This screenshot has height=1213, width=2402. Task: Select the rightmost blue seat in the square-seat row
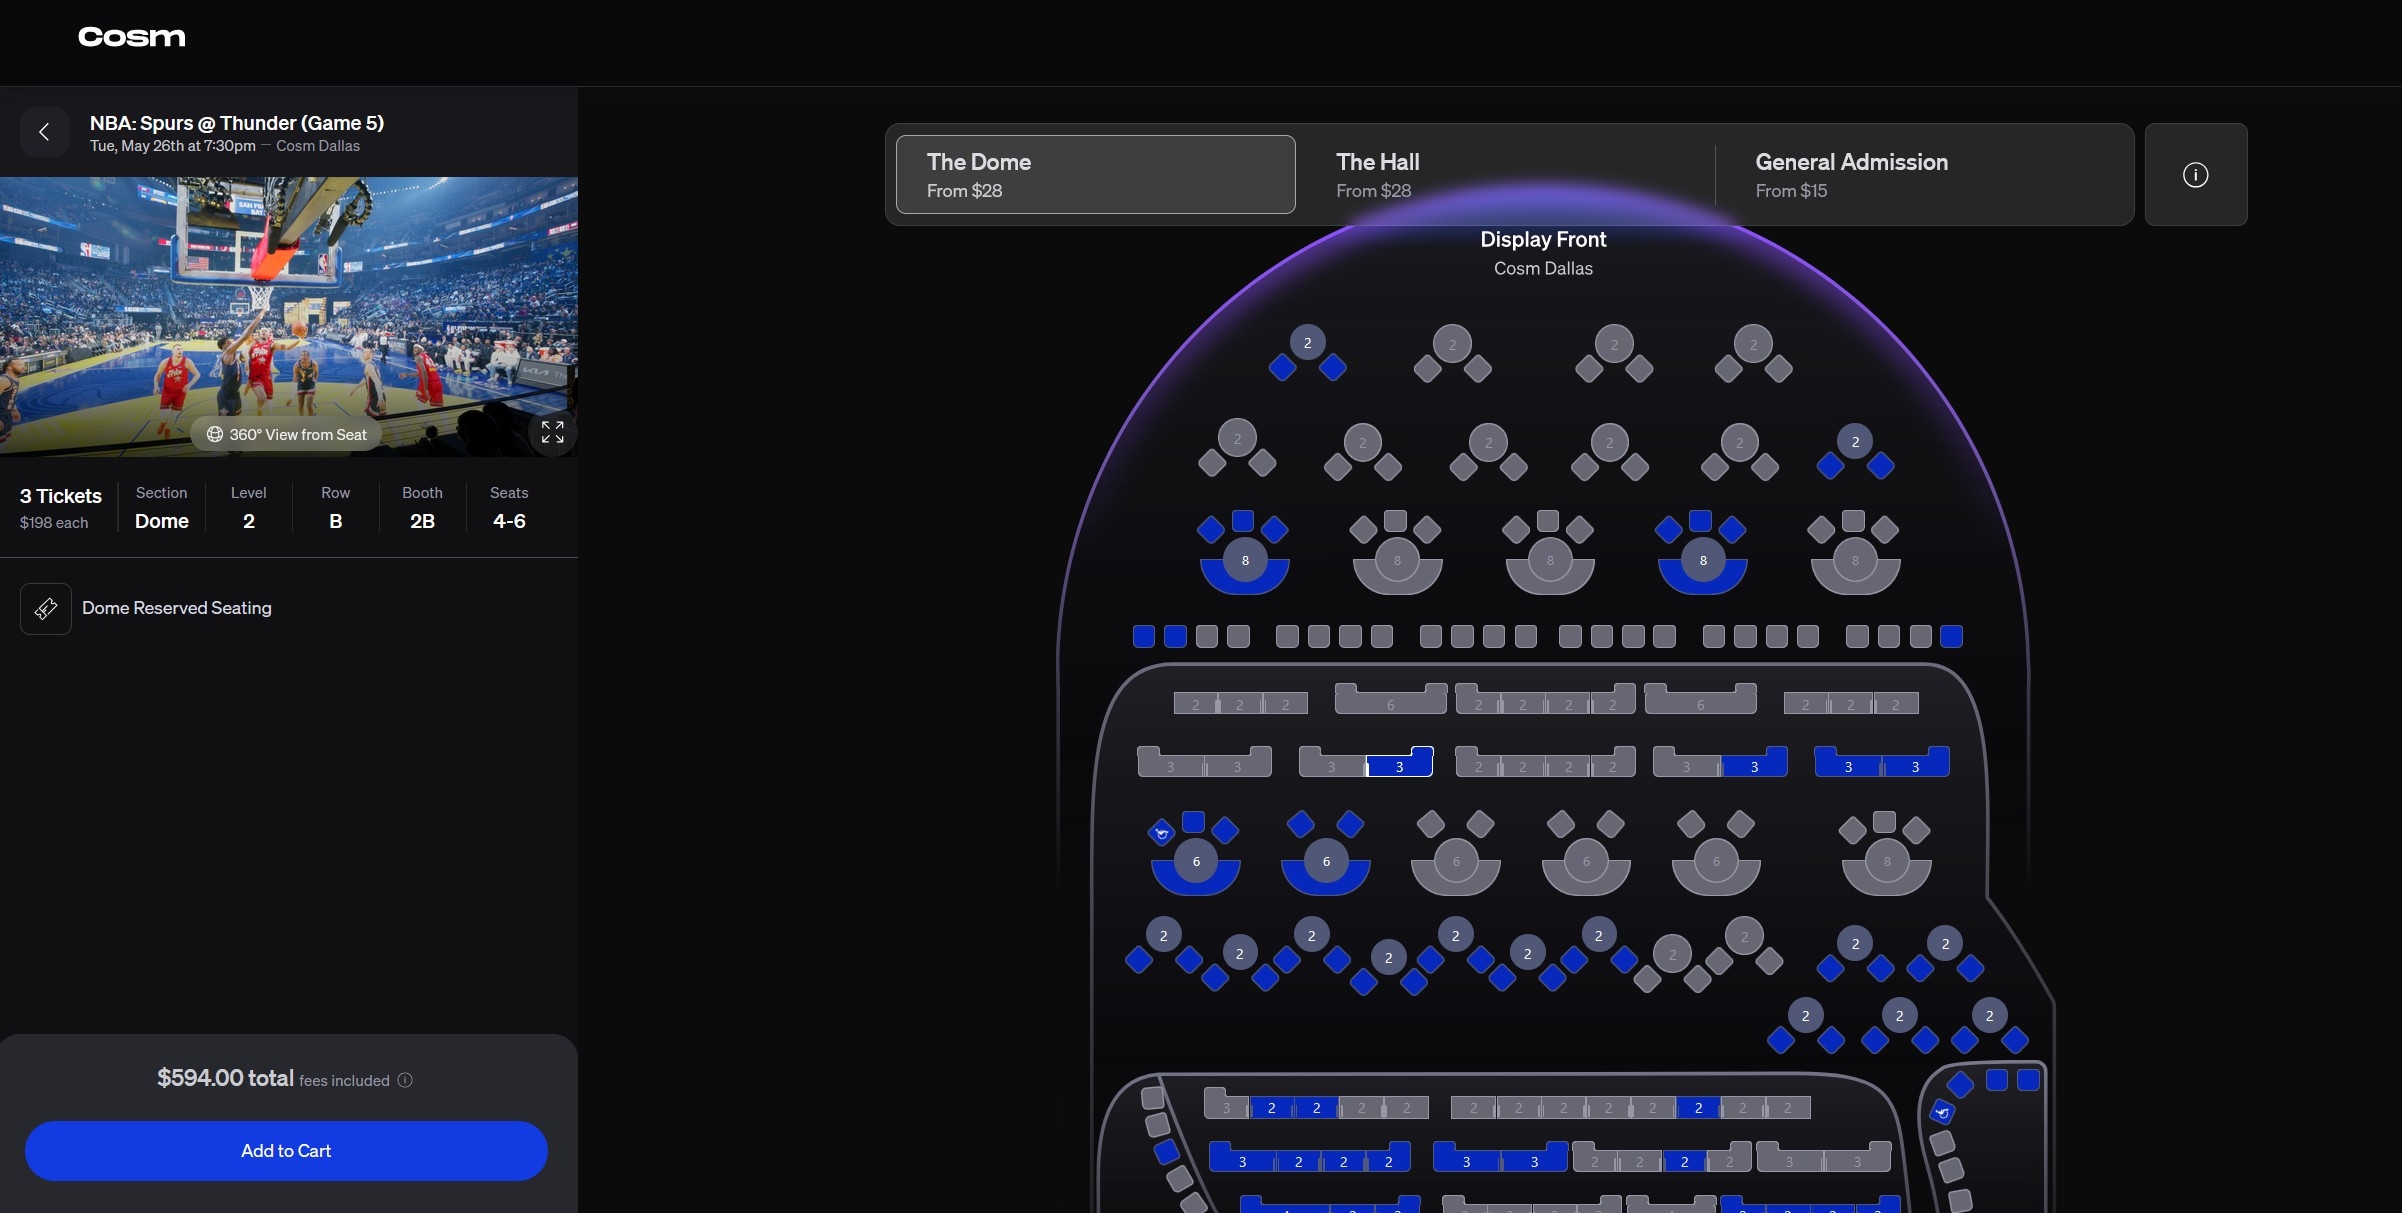pyautogui.click(x=1951, y=637)
